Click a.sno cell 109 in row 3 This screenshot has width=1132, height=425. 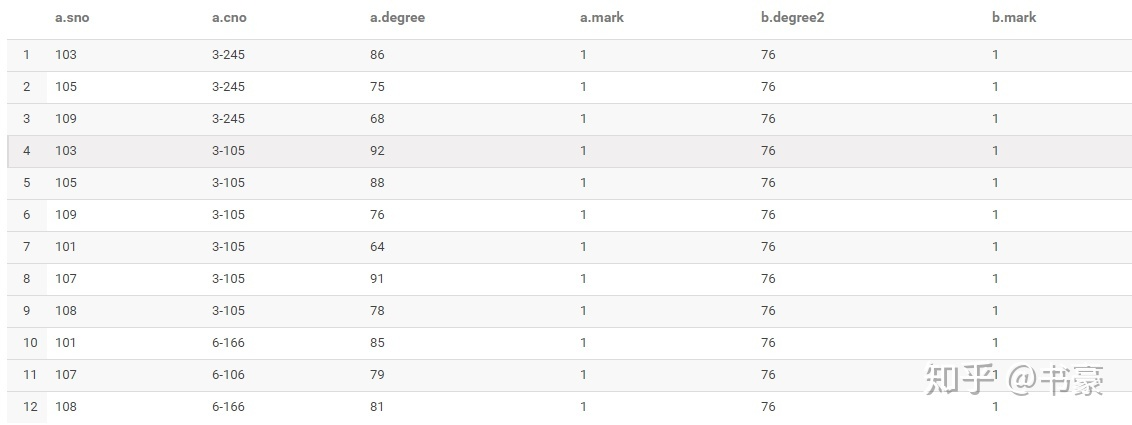click(66, 118)
